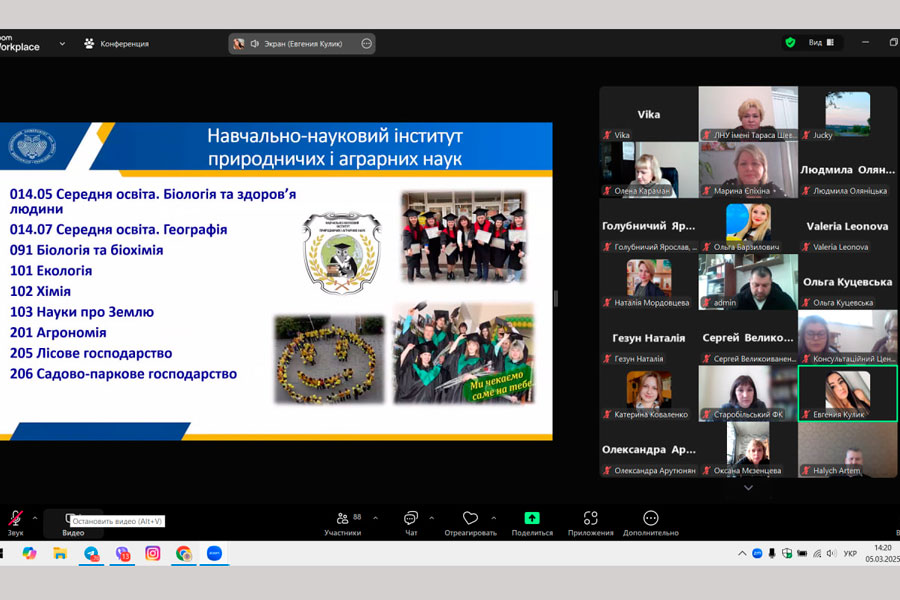Open Instagram from the Windows taskbar
This screenshot has width=900, height=600.
point(153,553)
